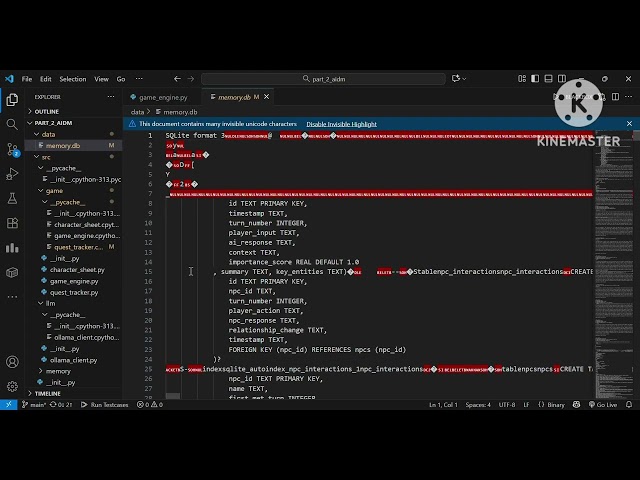
Task: Dismiss the invisible unicode warning banner
Action: coord(629,124)
